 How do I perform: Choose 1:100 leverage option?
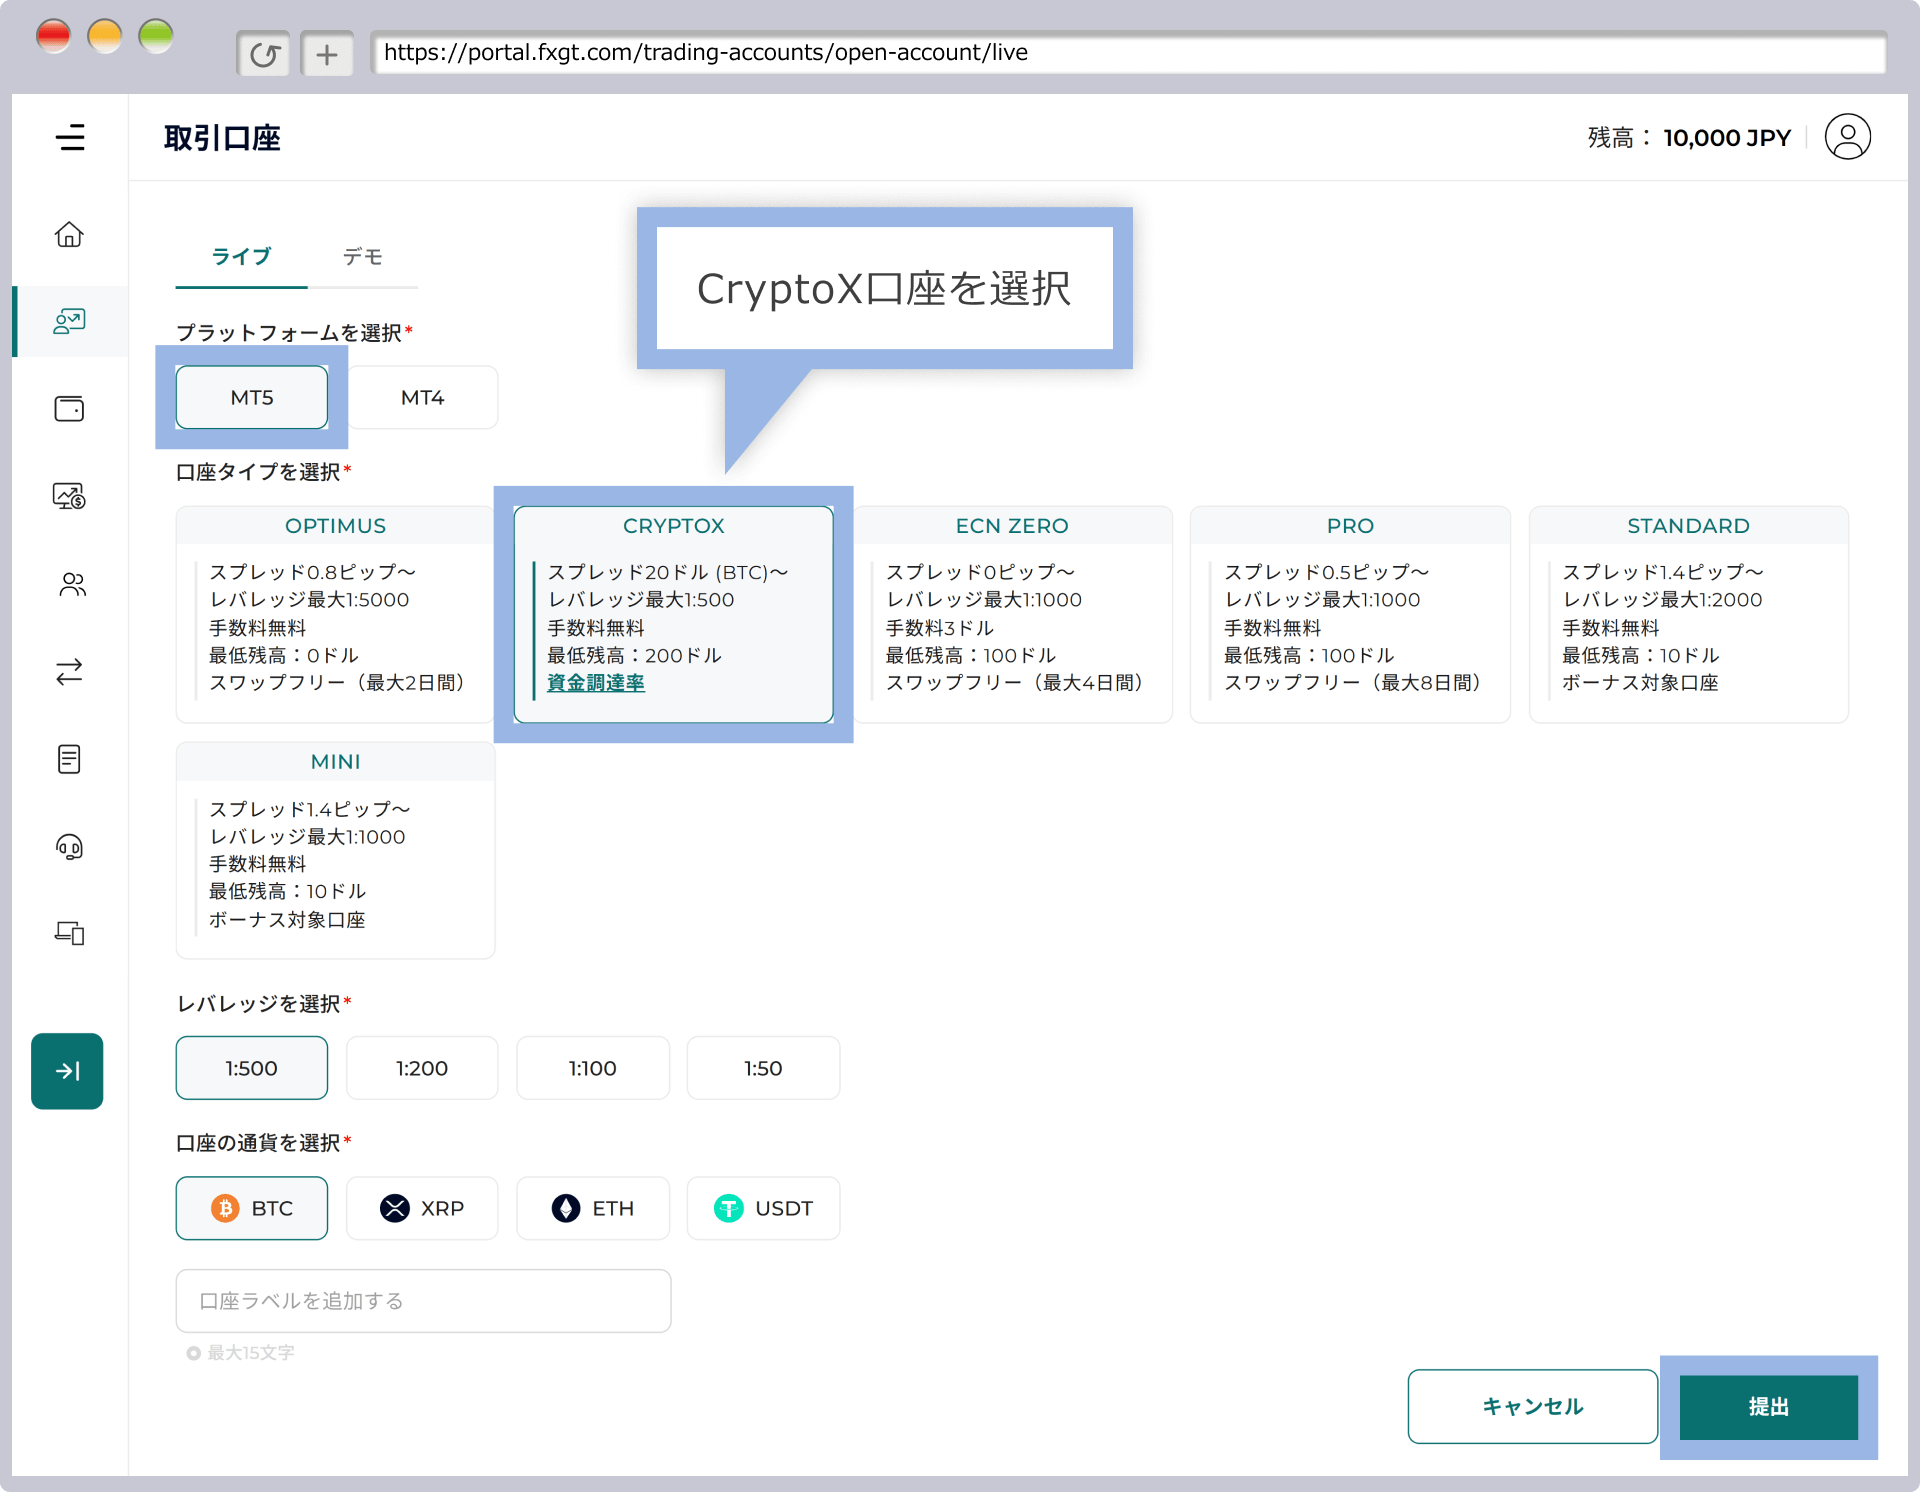592,1067
